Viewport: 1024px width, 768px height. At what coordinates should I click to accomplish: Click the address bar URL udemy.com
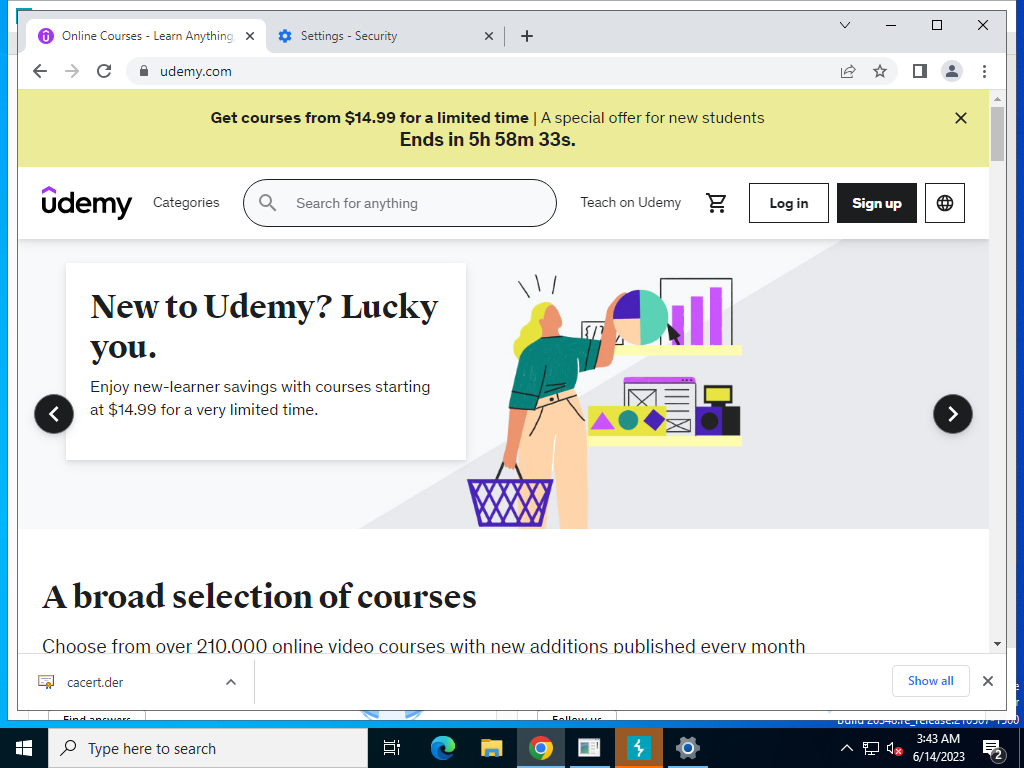(x=195, y=71)
